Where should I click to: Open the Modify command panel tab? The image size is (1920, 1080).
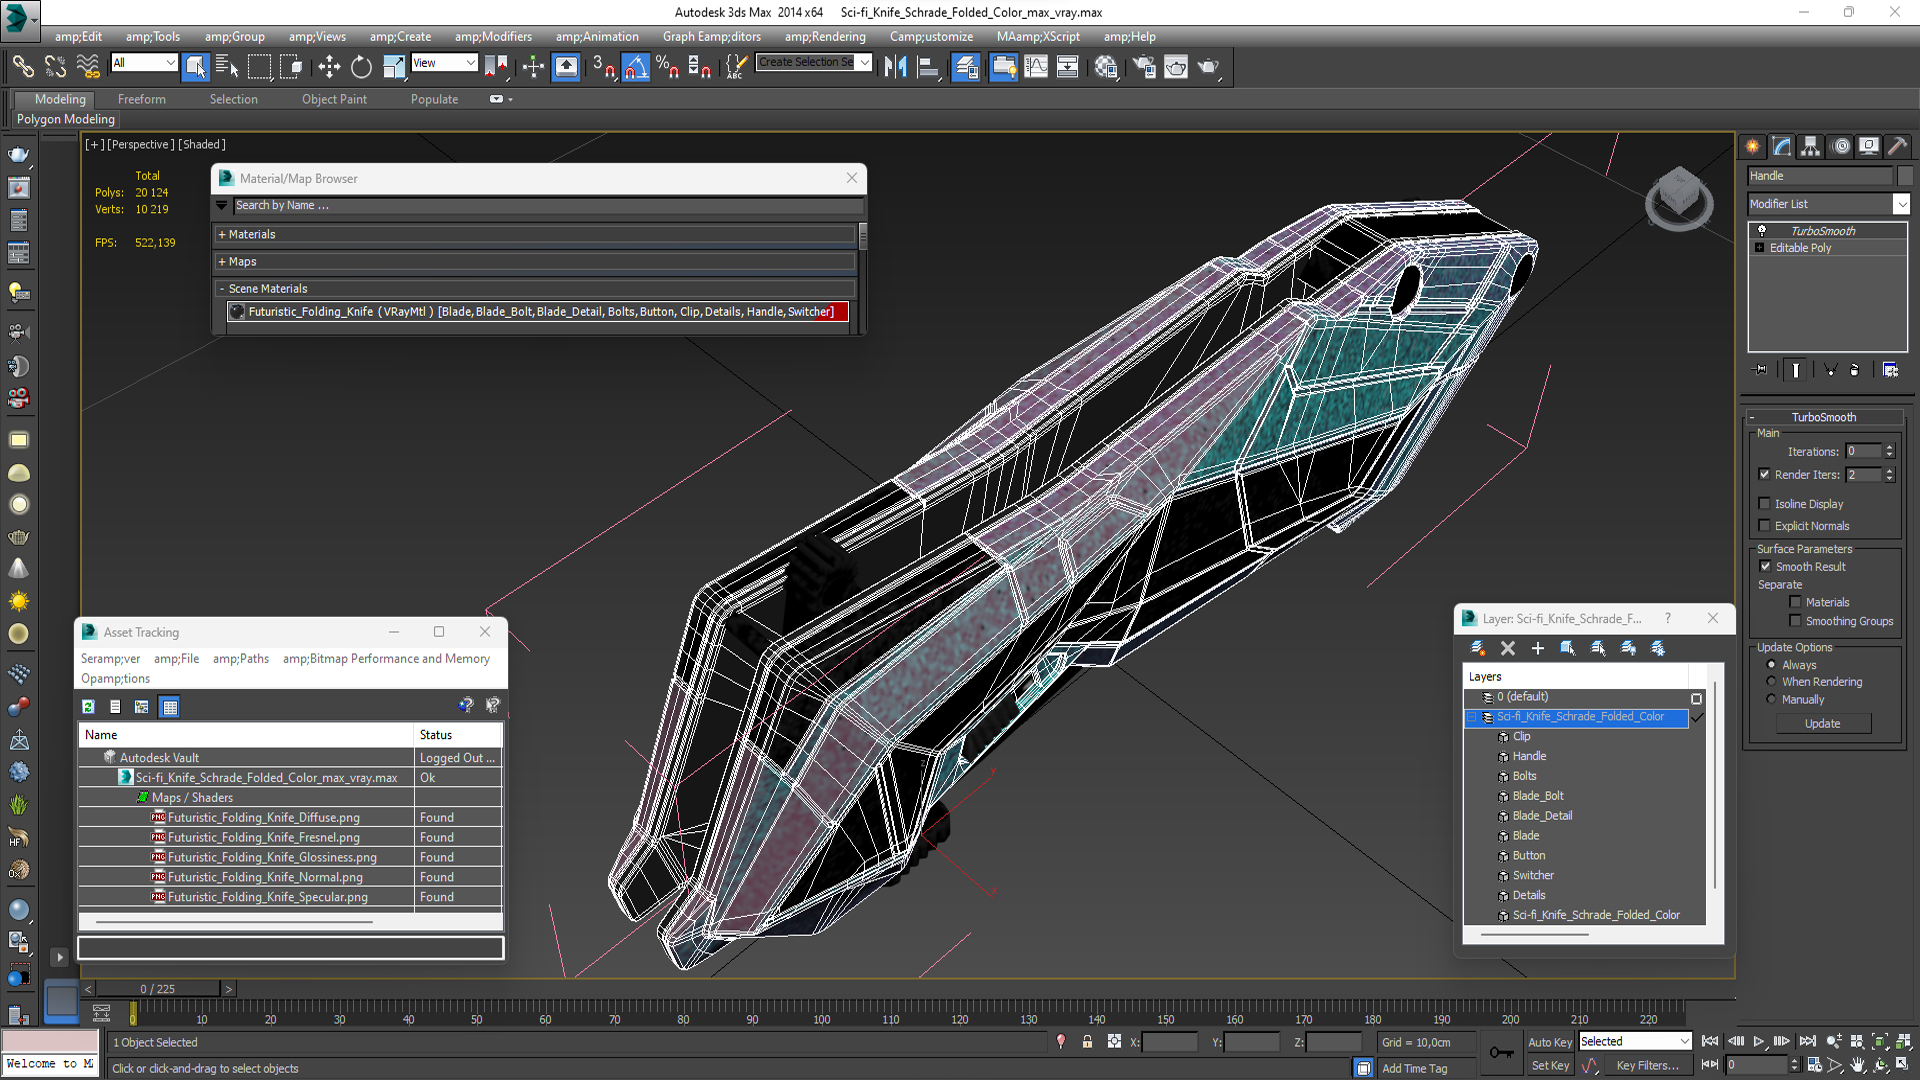click(x=1782, y=146)
